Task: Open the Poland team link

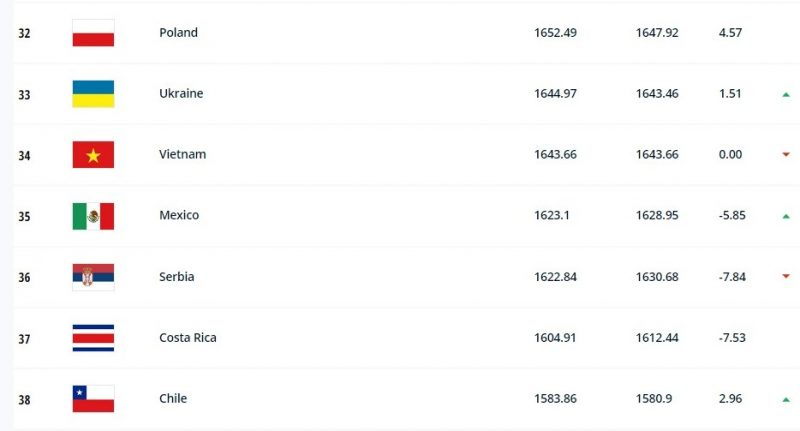Action: 178,33
